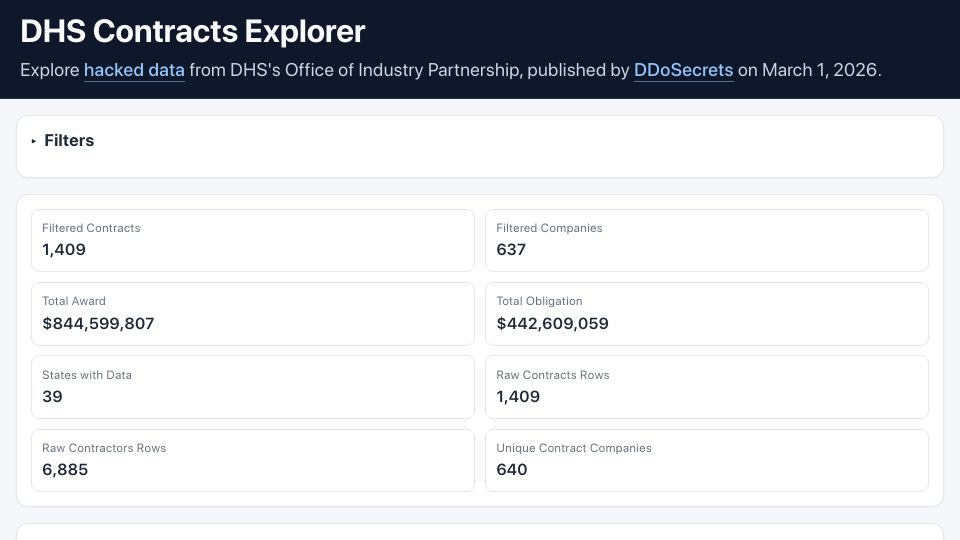Click the Unique Contract Companies label

(x=574, y=448)
